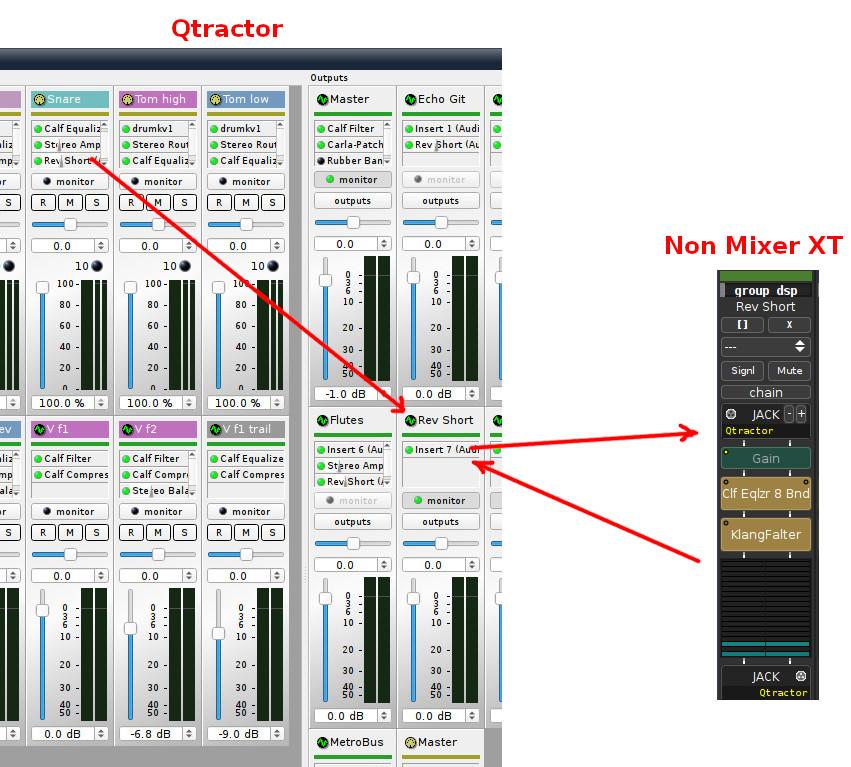Click the waveform icon on V f2 strip
The width and height of the screenshot is (851, 767).
coord(127,429)
